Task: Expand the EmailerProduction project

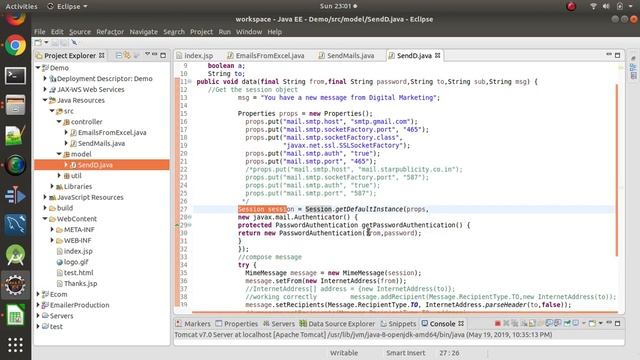Action: coord(38,305)
